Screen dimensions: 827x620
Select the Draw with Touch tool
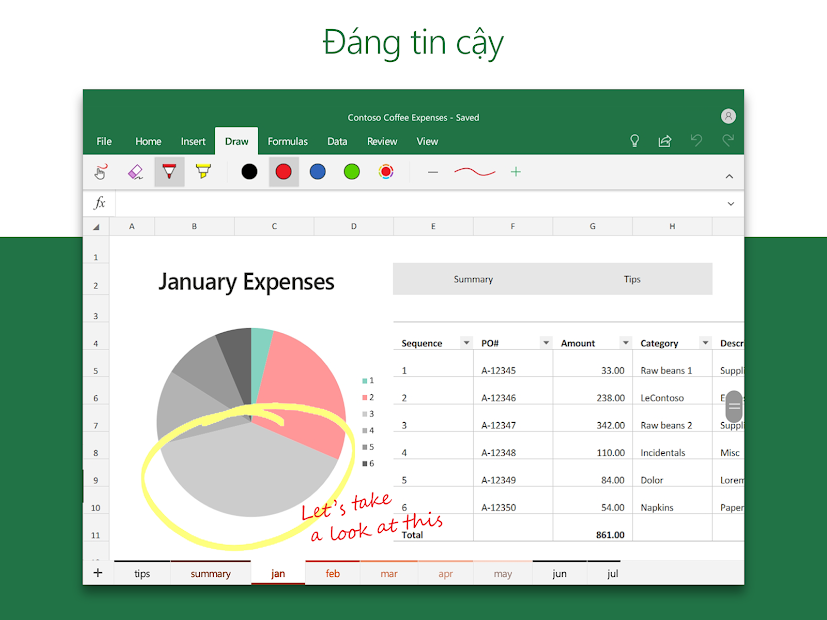tap(100, 172)
